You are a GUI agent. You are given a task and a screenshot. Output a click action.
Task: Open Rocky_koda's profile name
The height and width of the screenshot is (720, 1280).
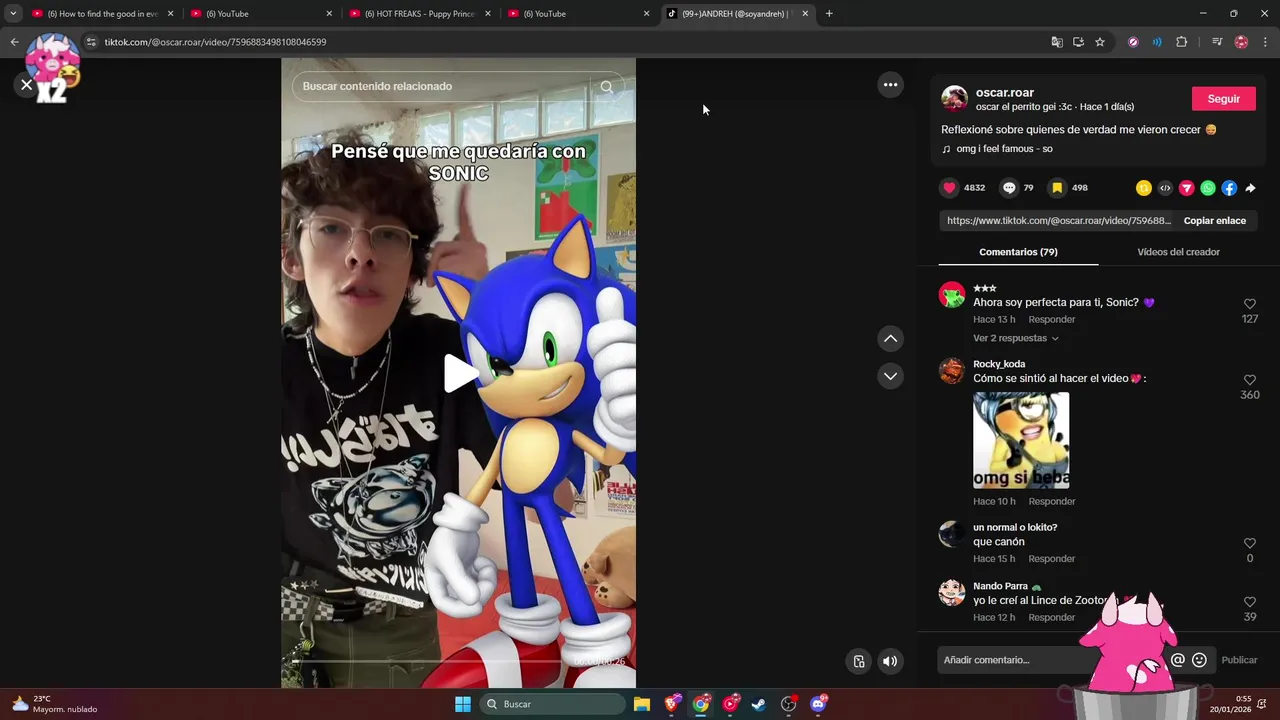click(999, 364)
